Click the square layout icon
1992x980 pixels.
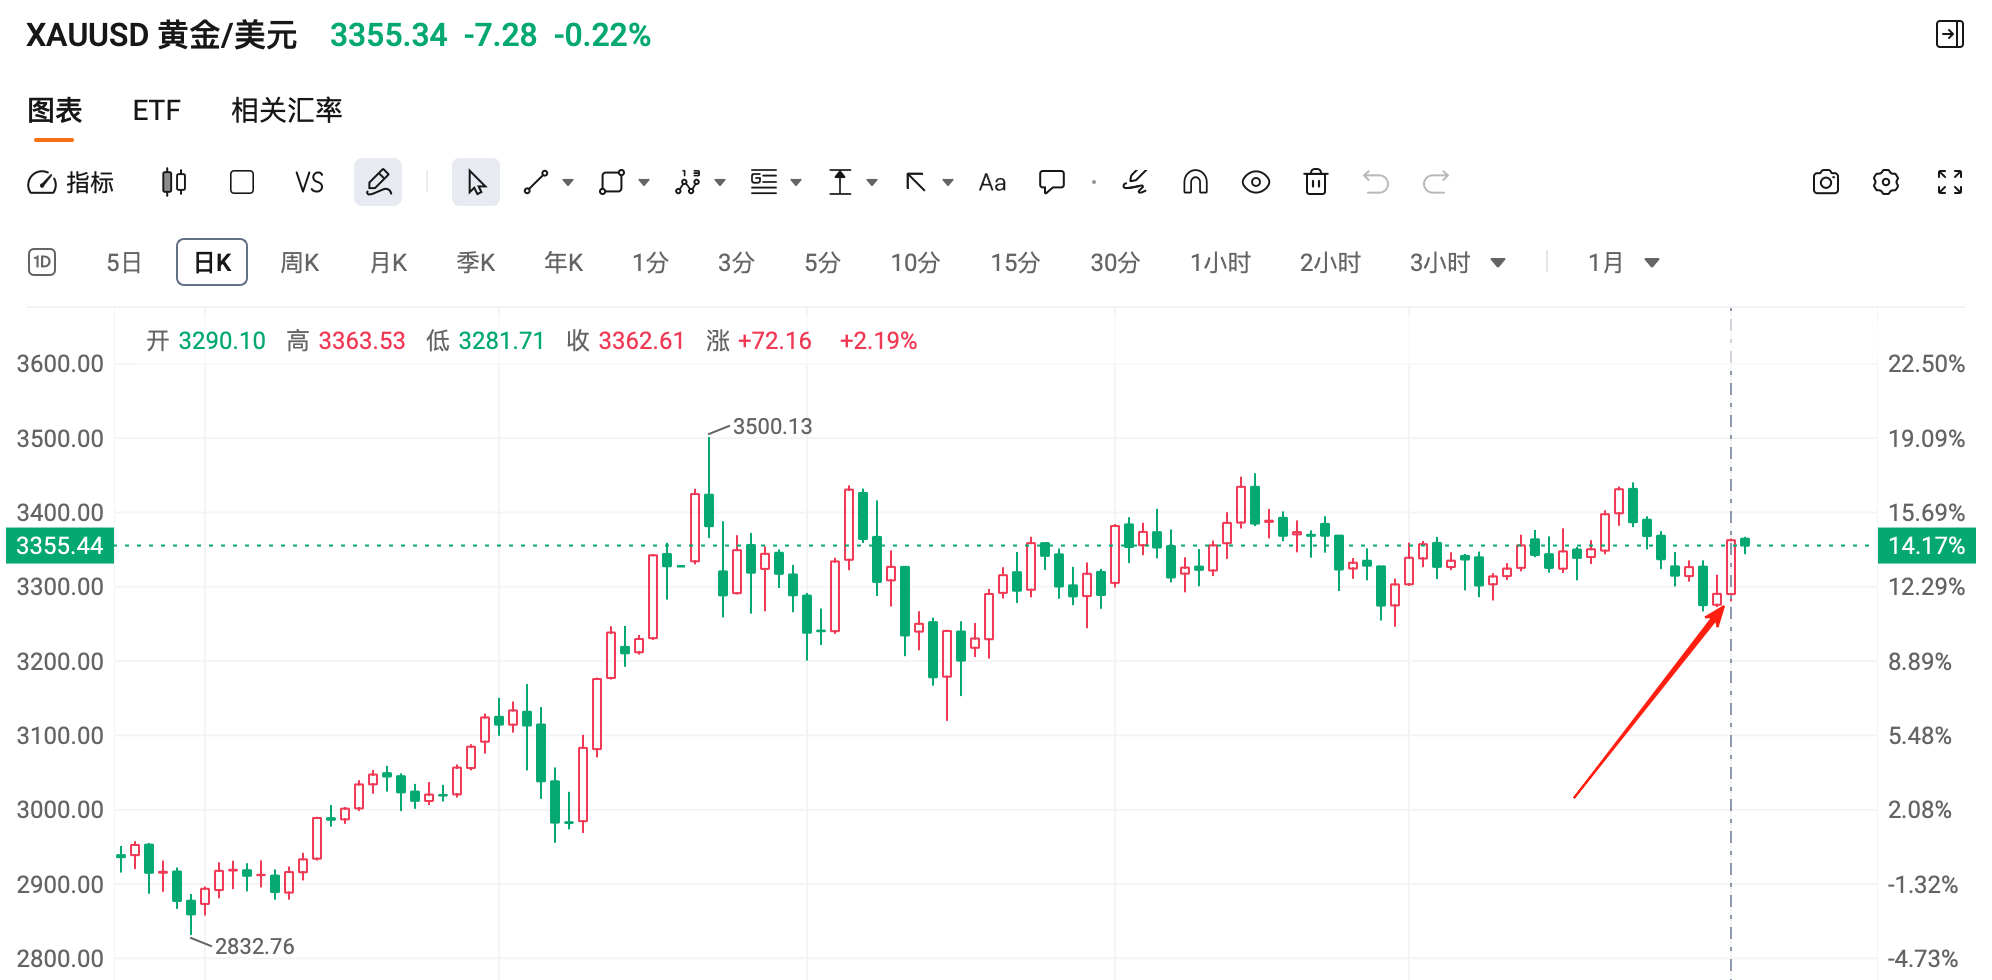click(x=241, y=182)
